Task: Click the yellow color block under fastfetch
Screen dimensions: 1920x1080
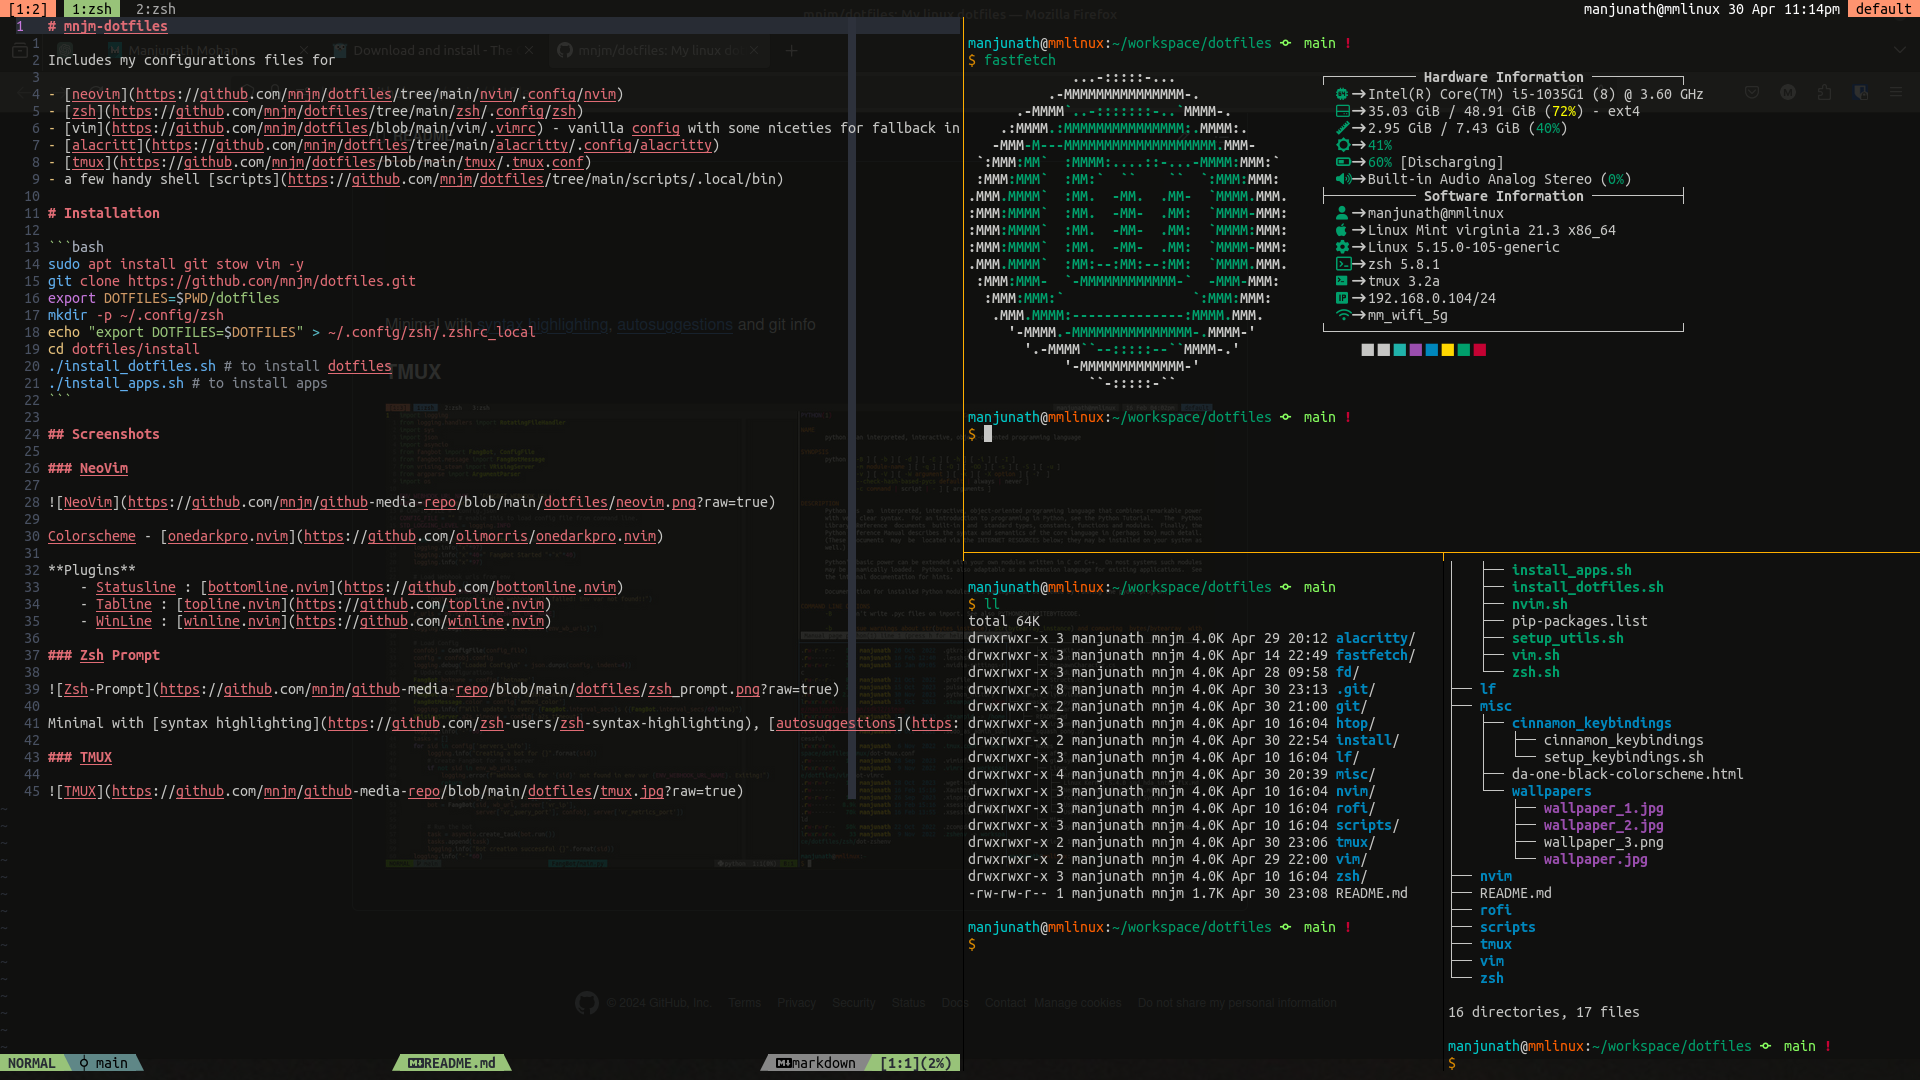Action: click(1448, 350)
